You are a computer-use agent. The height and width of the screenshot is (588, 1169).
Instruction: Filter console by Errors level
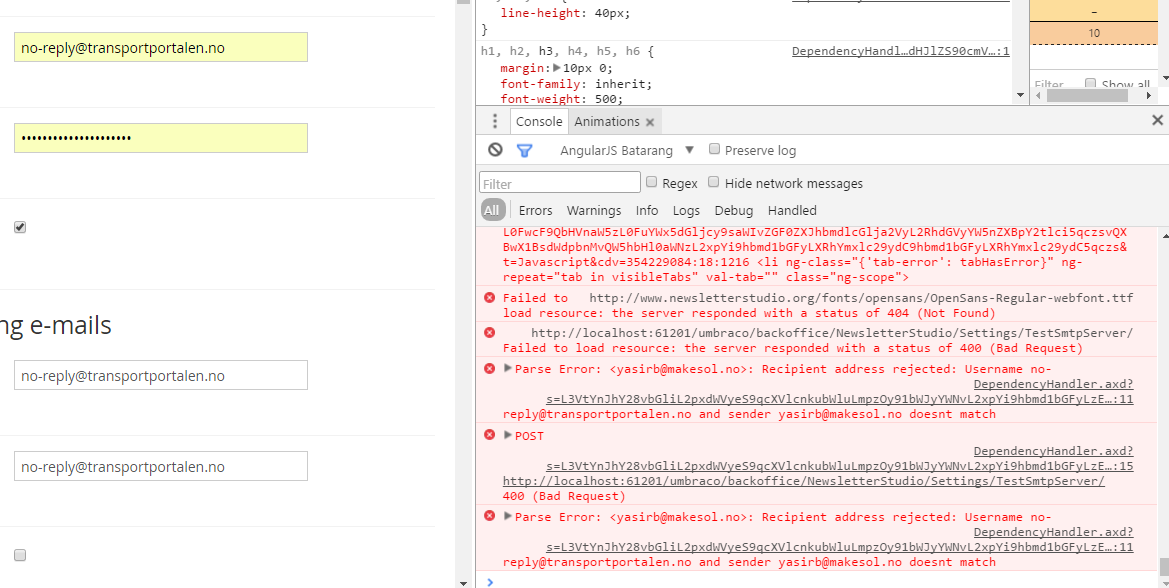coord(535,210)
